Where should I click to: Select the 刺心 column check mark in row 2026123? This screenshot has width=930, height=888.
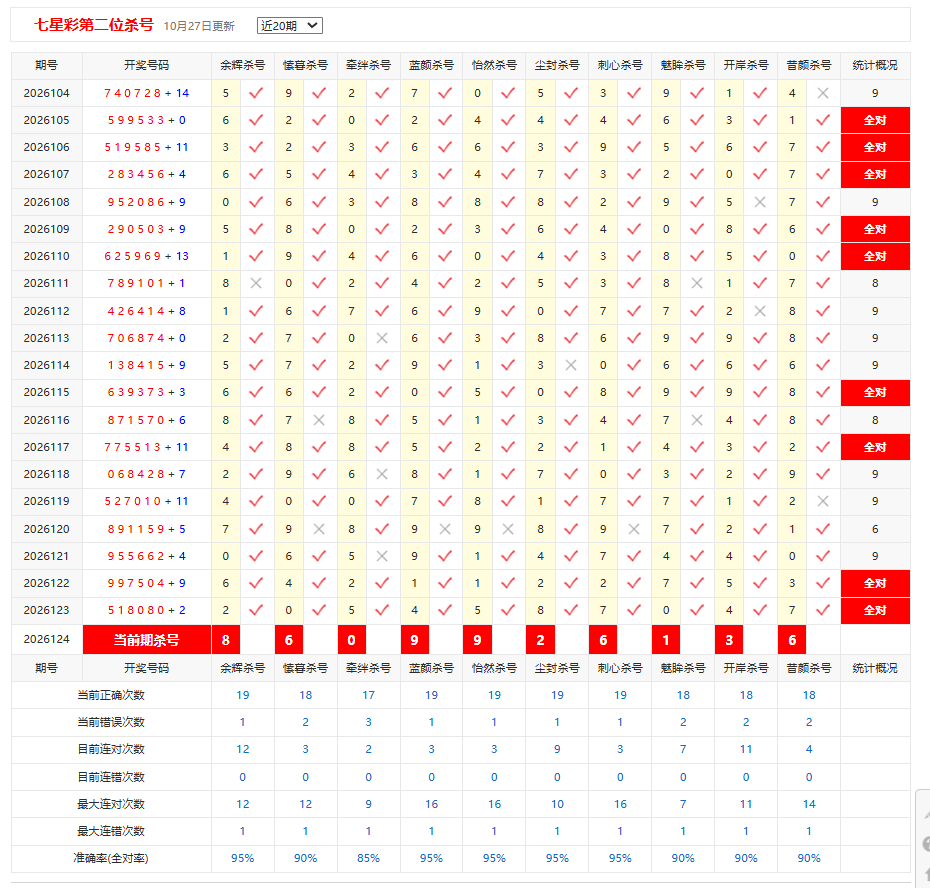click(x=634, y=610)
